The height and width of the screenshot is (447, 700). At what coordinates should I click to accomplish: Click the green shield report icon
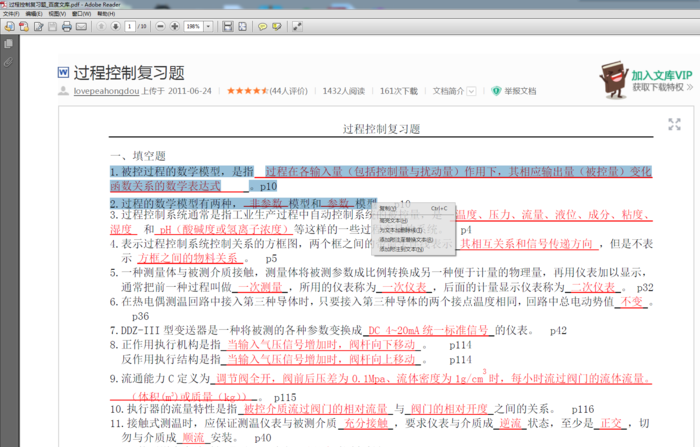tap(496, 91)
